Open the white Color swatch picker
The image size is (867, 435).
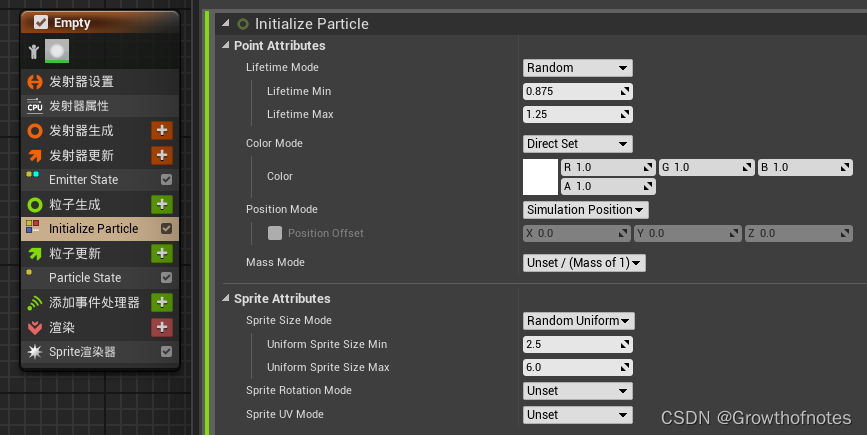click(540, 177)
